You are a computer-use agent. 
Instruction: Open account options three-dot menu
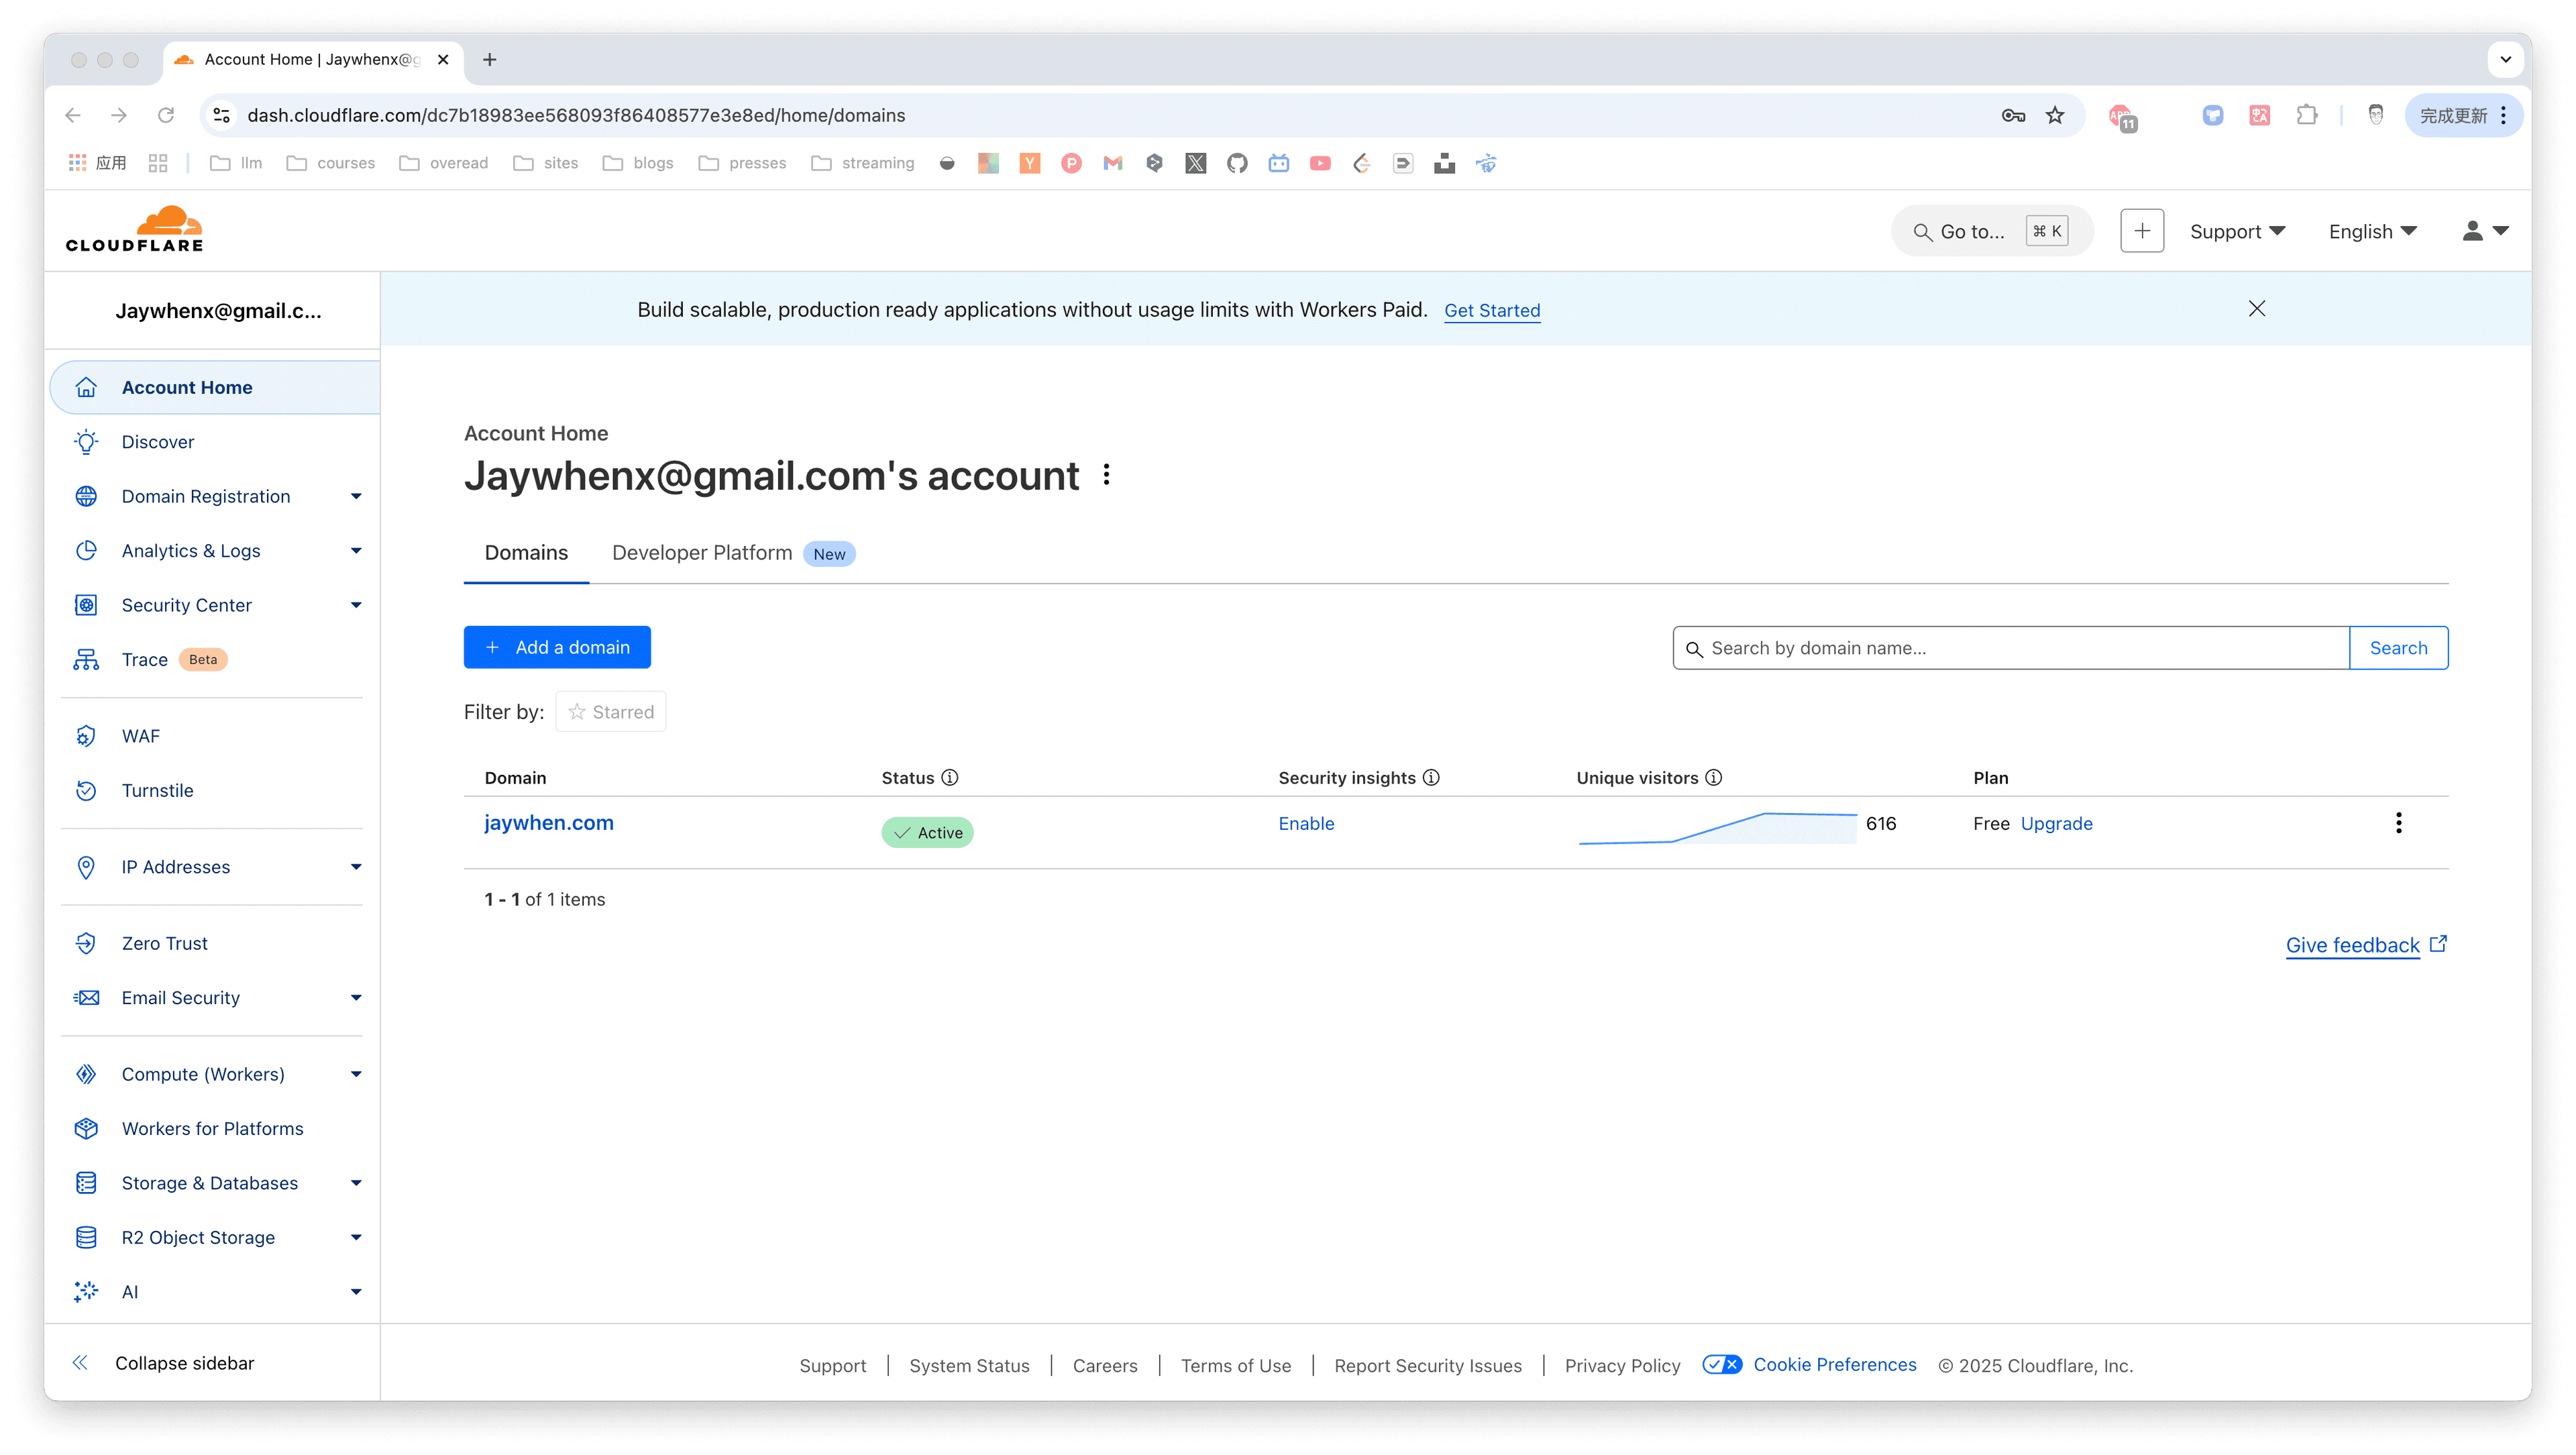click(x=1106, y=475)
